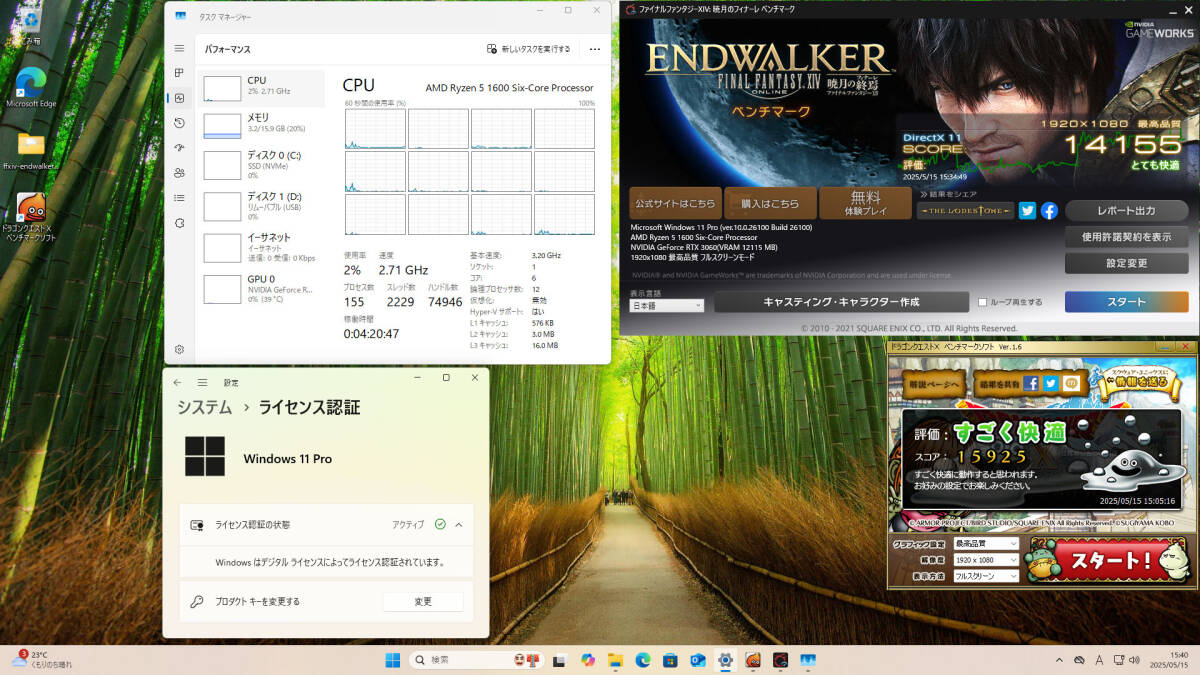Open the Services icon in Task Manager sidebar

pyautogui.click(x=179, y=223)
